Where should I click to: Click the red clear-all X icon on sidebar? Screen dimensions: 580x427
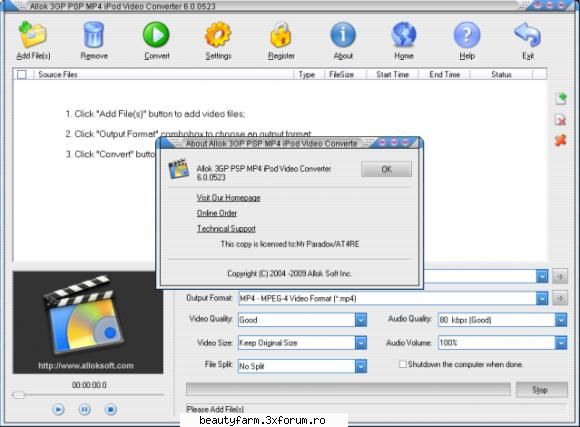point(561,140)
